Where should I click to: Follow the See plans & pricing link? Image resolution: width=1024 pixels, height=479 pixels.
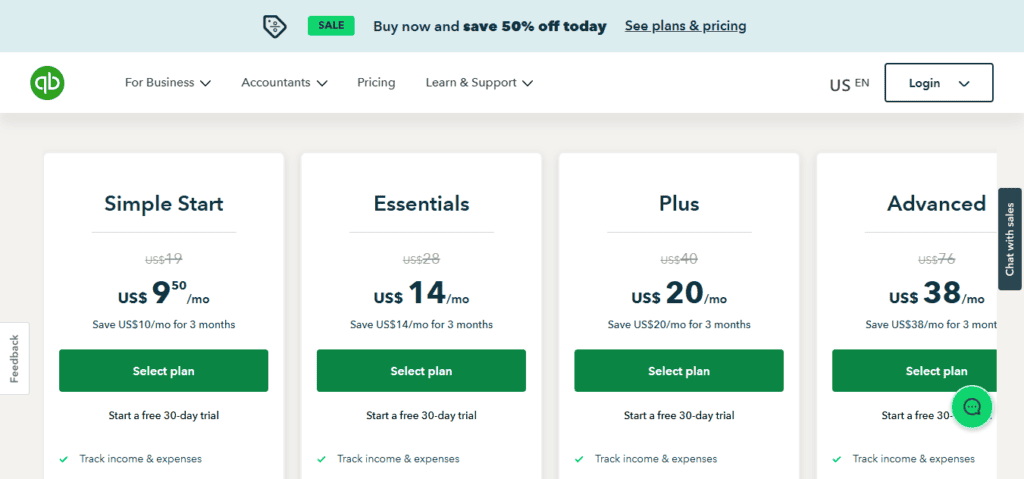pos(686,26)
